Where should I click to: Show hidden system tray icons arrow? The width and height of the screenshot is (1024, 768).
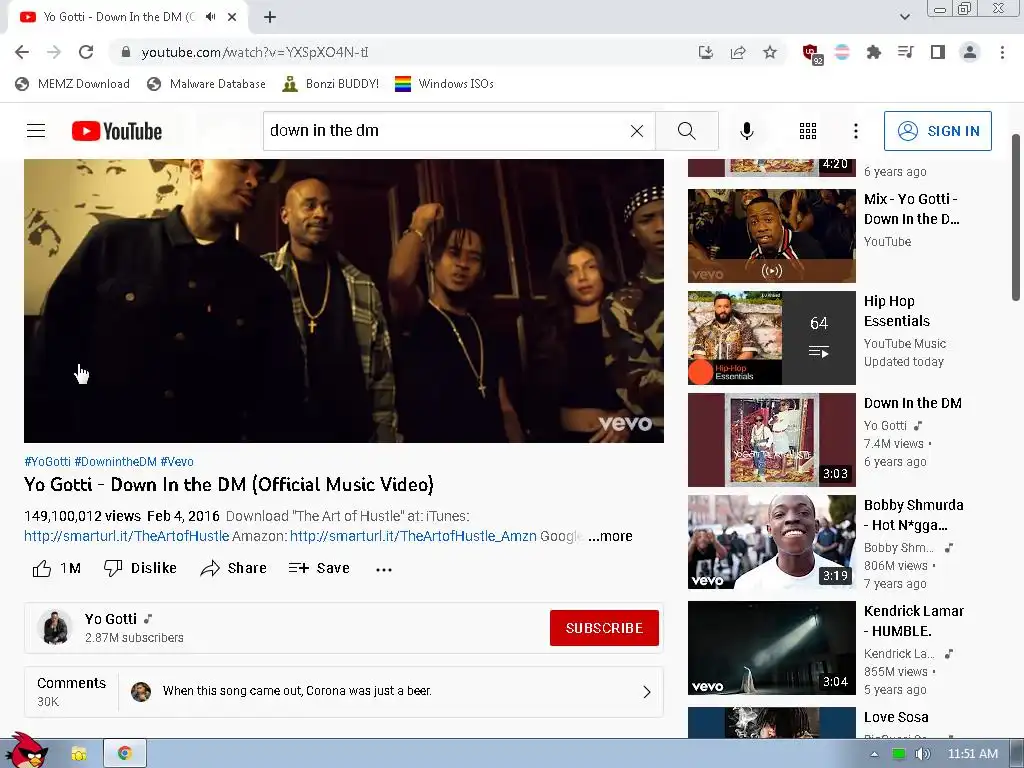tap(874, 754)
